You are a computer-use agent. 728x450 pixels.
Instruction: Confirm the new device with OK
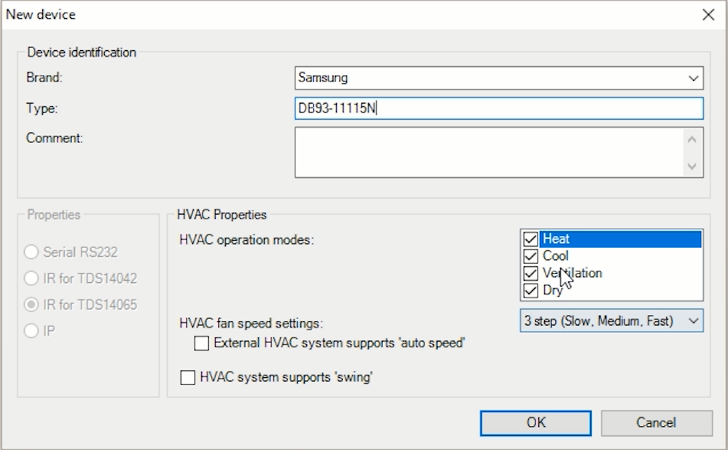(535, 422)
